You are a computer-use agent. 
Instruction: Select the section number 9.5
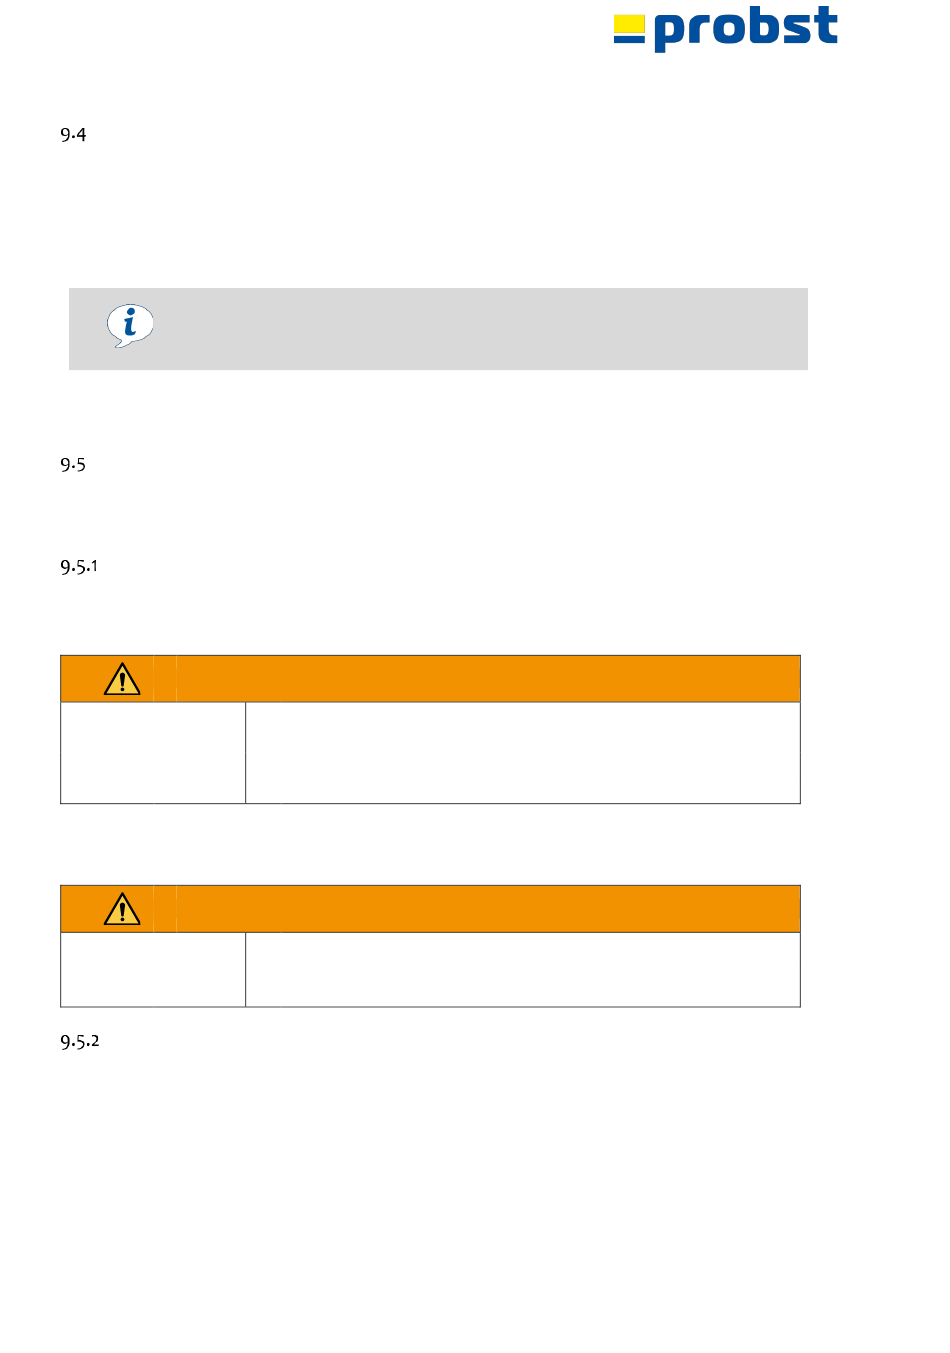(73, 465)
